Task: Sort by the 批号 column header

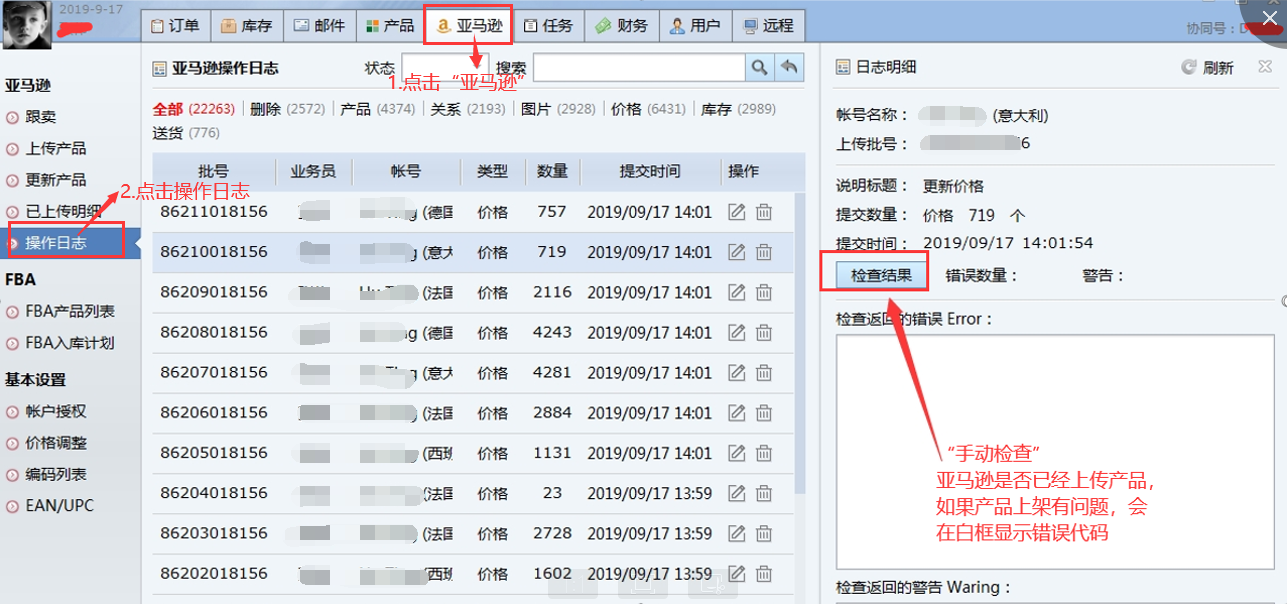Action: (x=214, y=171)
